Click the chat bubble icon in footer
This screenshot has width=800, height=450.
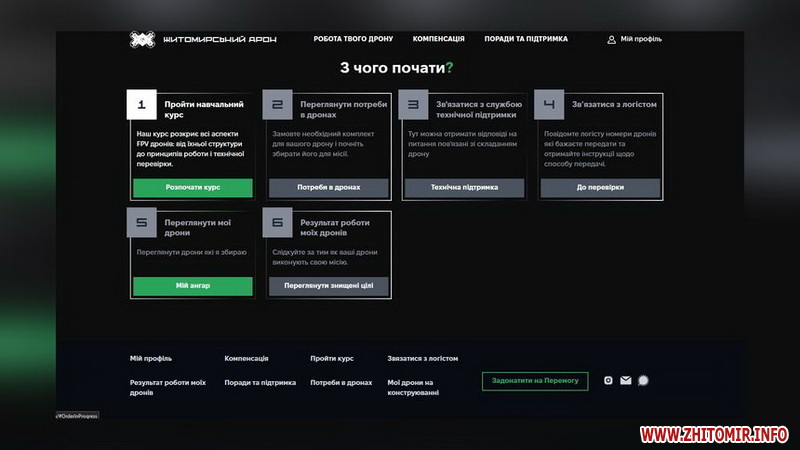pos(643,381)
